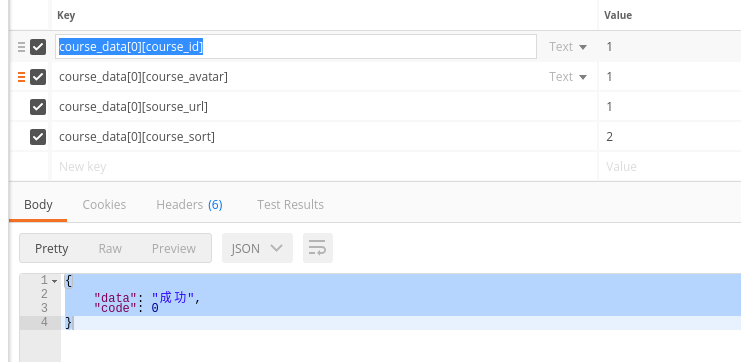The height and width of the screenshot is (362, 741).
Task: Select the Preview view button
Action: 173,248
